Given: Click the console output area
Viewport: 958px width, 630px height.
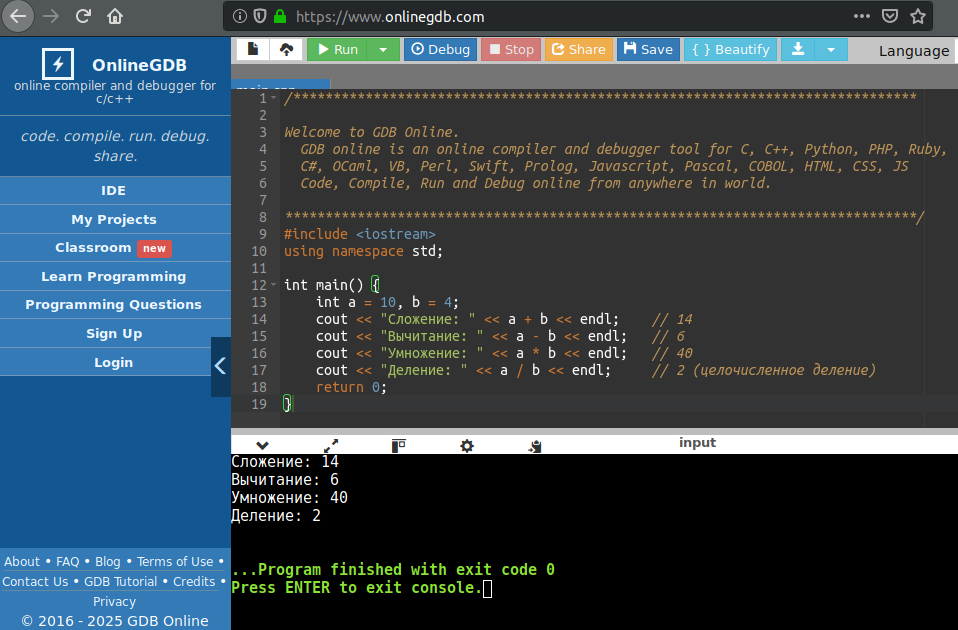Looking at the screenshot, I should click(x=594, y=542).
